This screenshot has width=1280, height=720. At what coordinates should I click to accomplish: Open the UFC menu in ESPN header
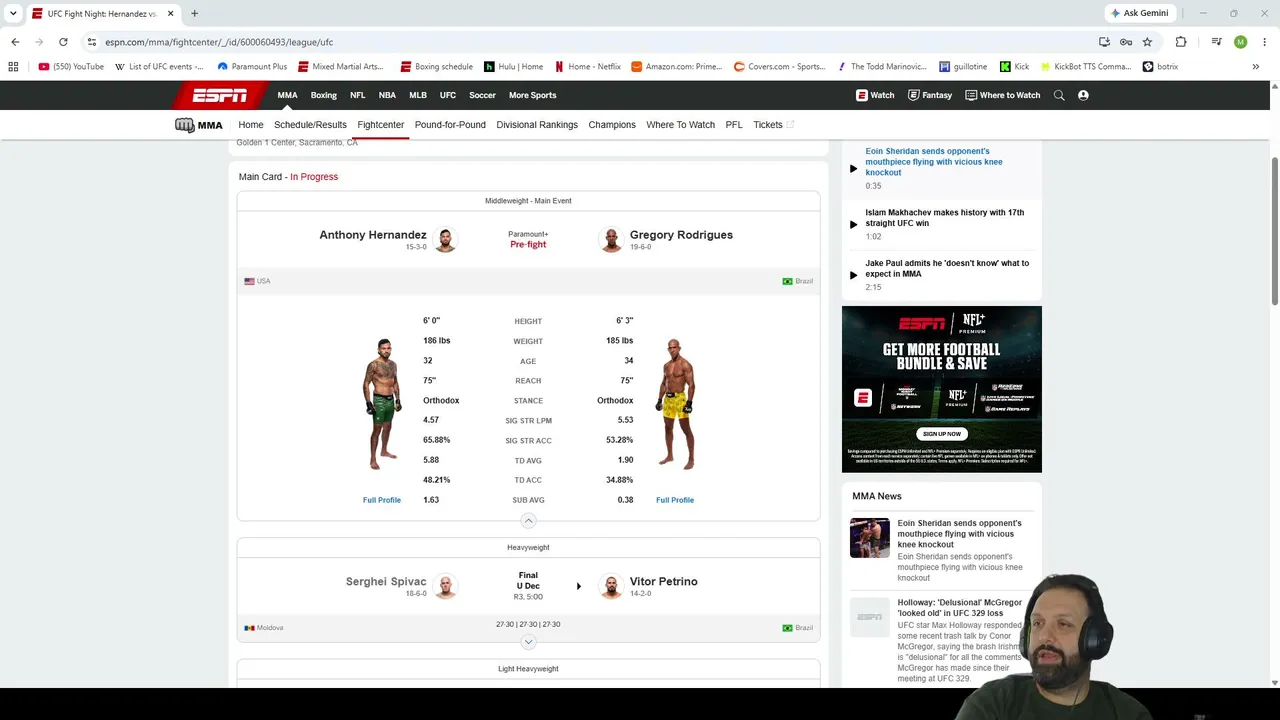point(447,95)
